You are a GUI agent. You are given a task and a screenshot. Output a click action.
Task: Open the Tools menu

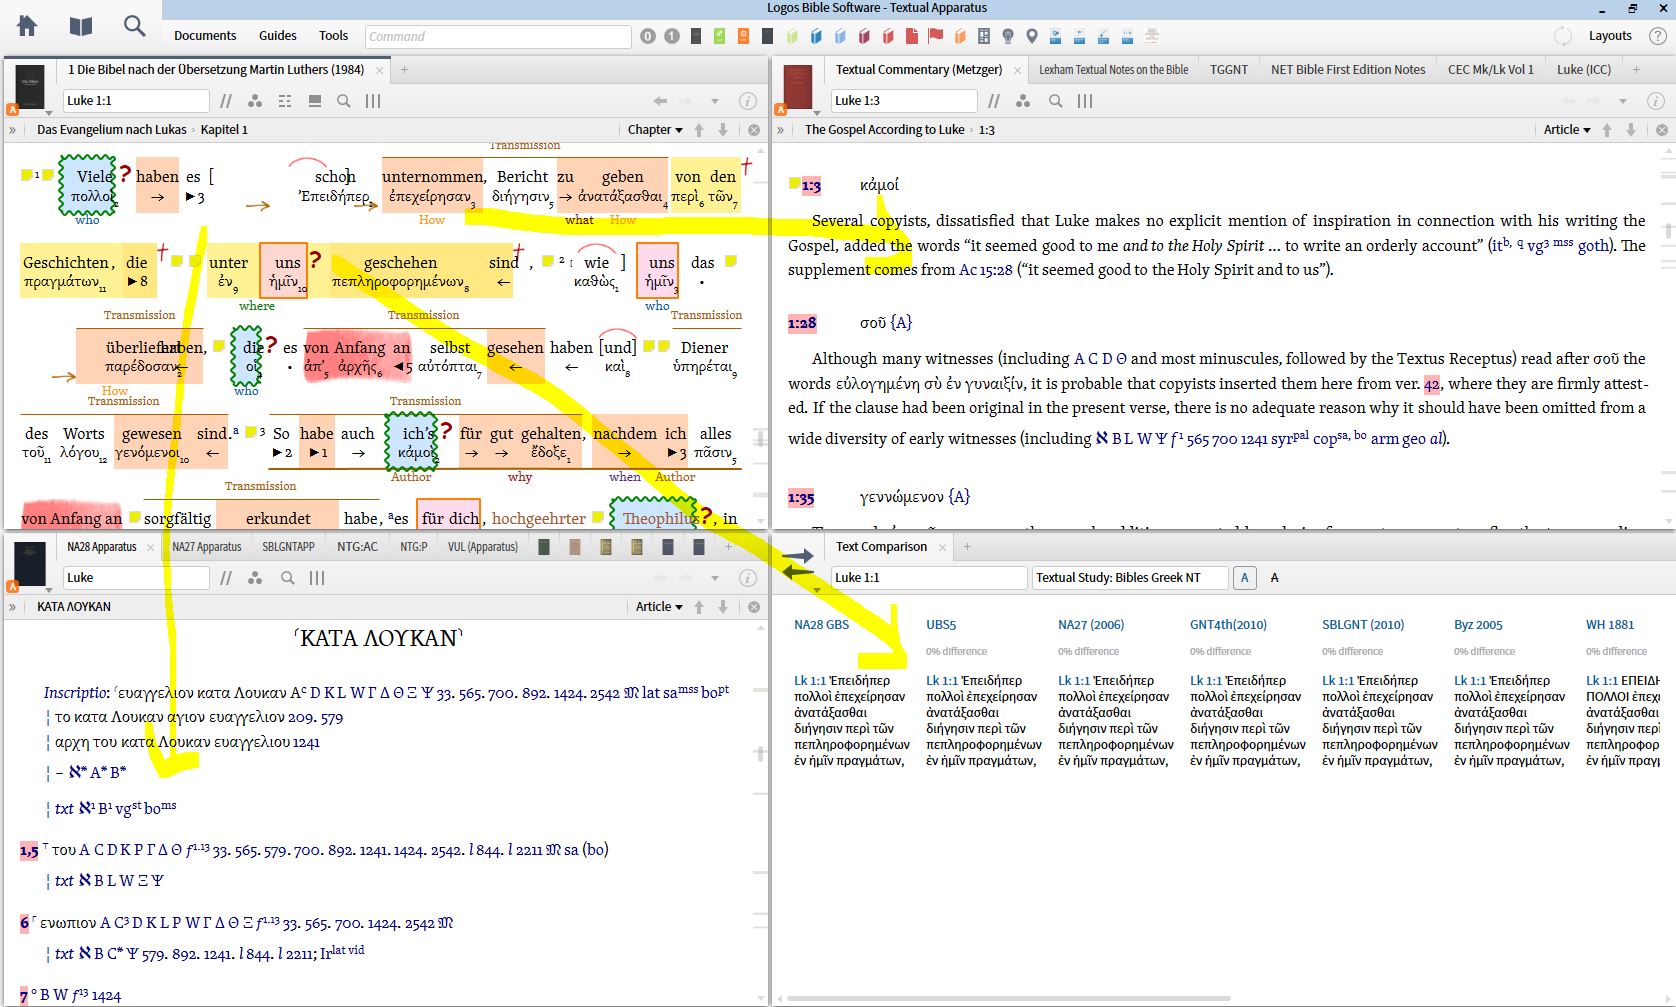(334, 36)
